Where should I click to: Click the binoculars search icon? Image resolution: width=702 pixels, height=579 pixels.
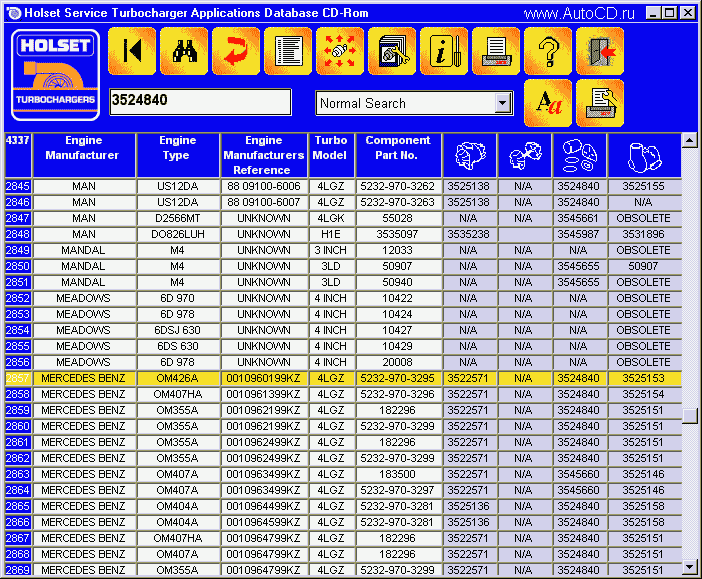(184, 51)
